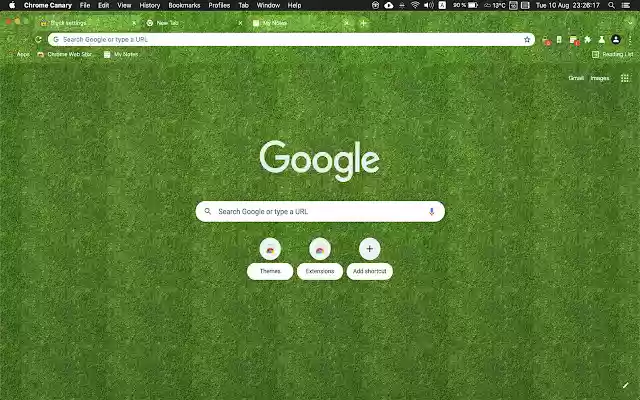The width and height of the screenshot is (640, 400).
Task: Open the keyboard input source A icon
Action: pos(442,5)
